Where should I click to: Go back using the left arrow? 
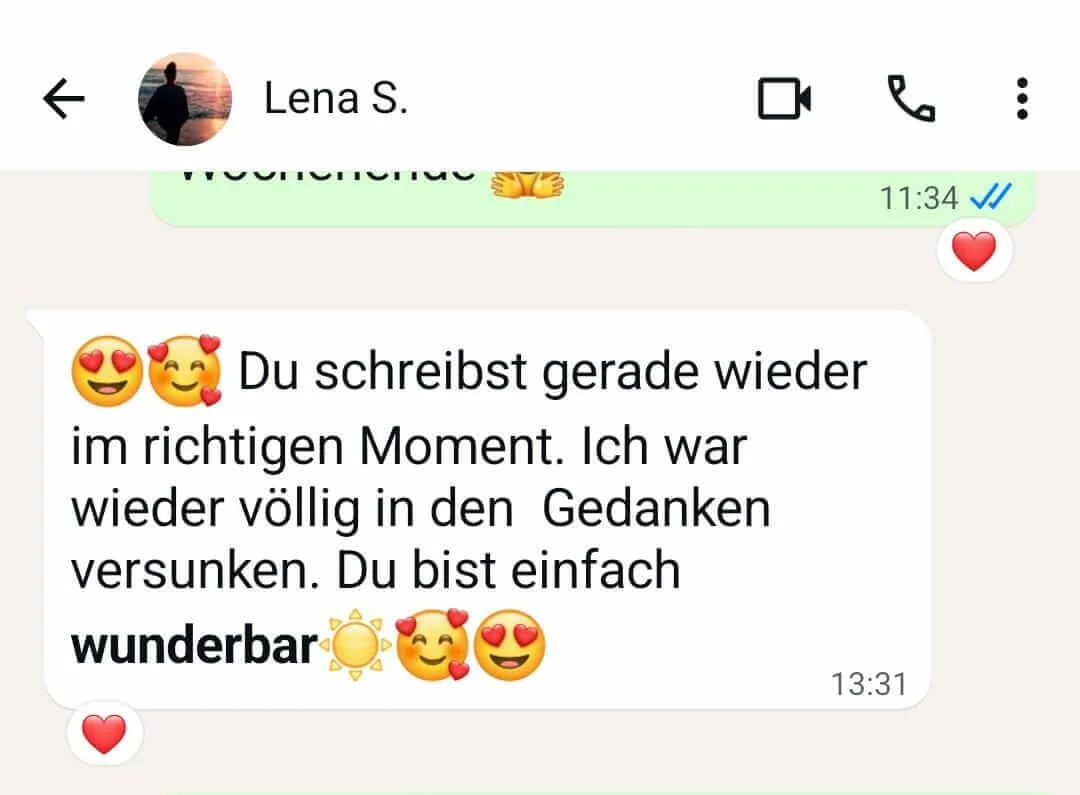(64, 99)
